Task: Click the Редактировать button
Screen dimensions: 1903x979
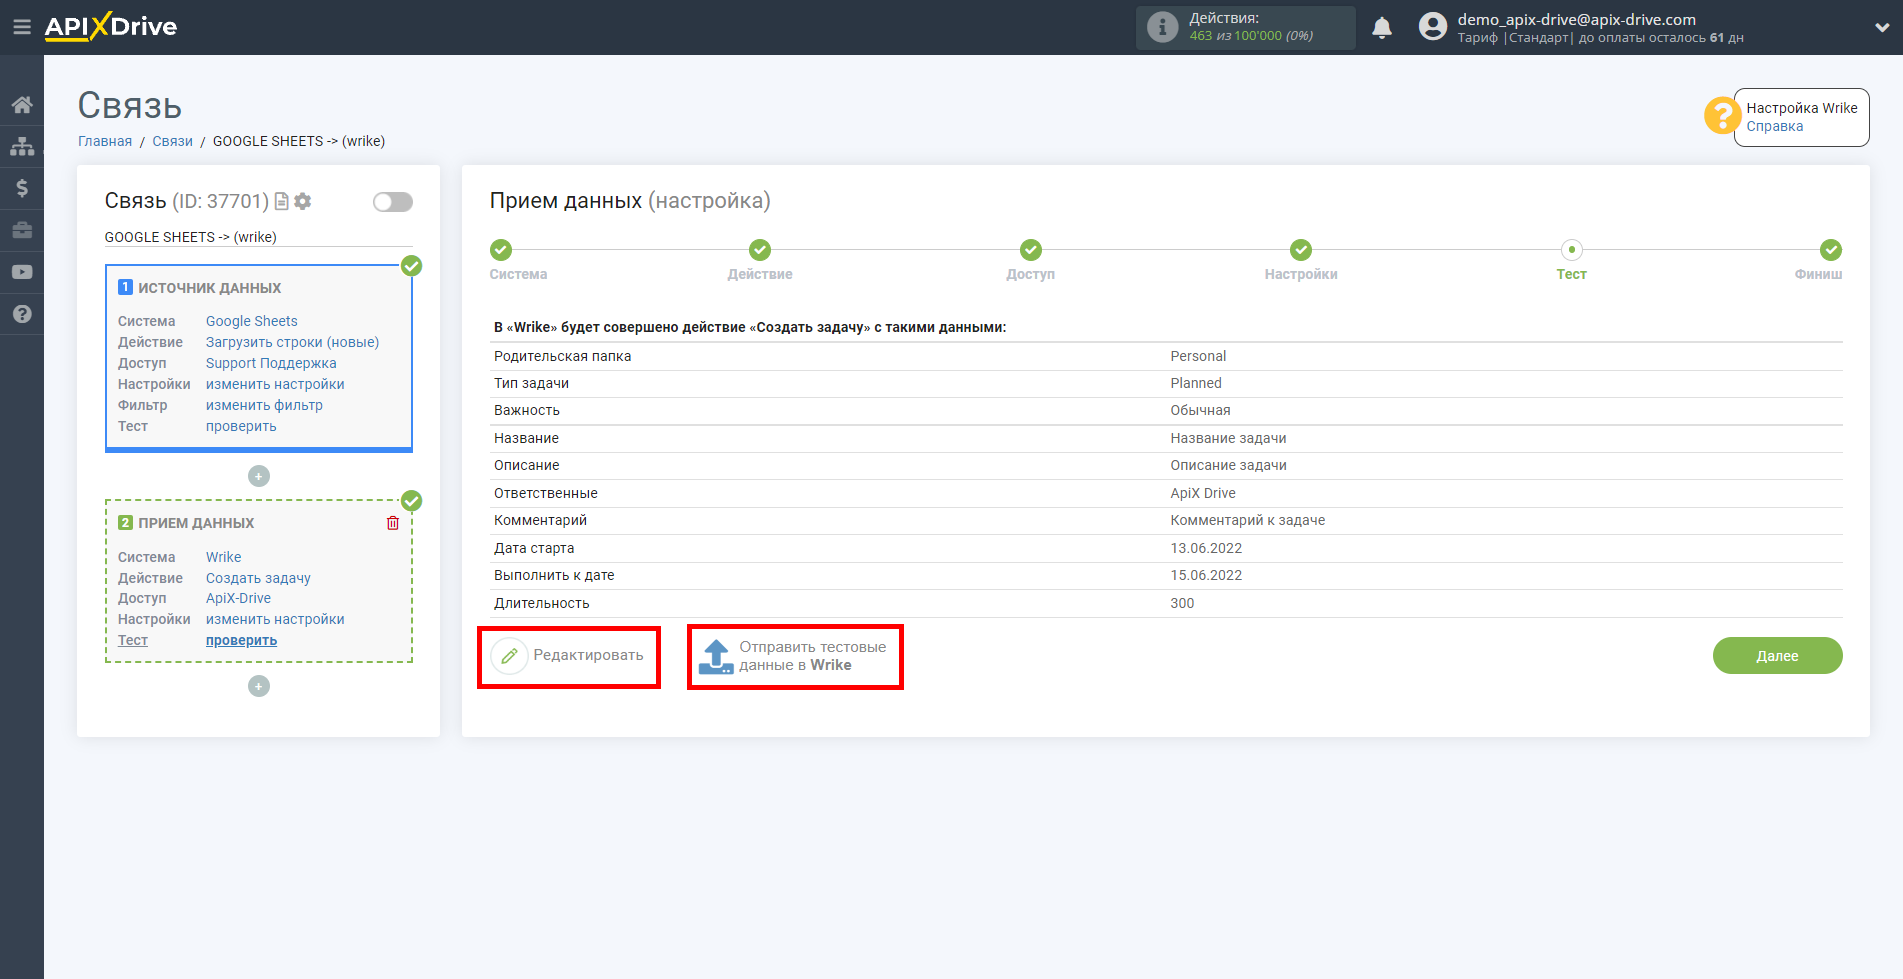Action: tap(568, 656)
